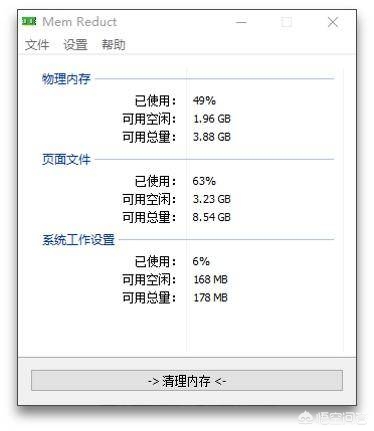Image resolution: width=374 pixels, height=431 pixels.
Task: Click the 3.88 GB total physical memory value
Action: coord(212,137)
